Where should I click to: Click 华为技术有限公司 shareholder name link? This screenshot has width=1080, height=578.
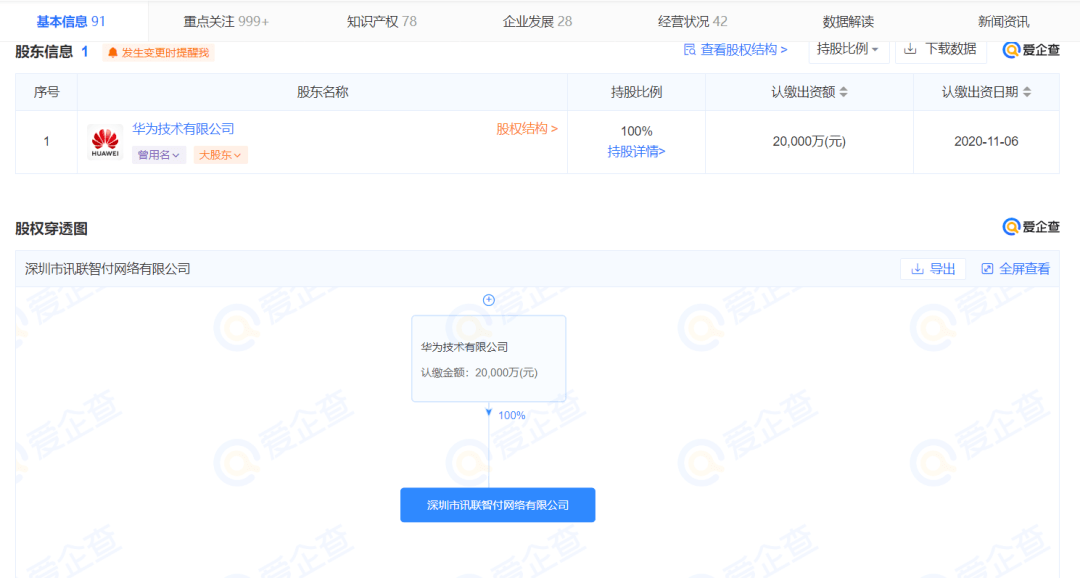(x=183, y=129)
